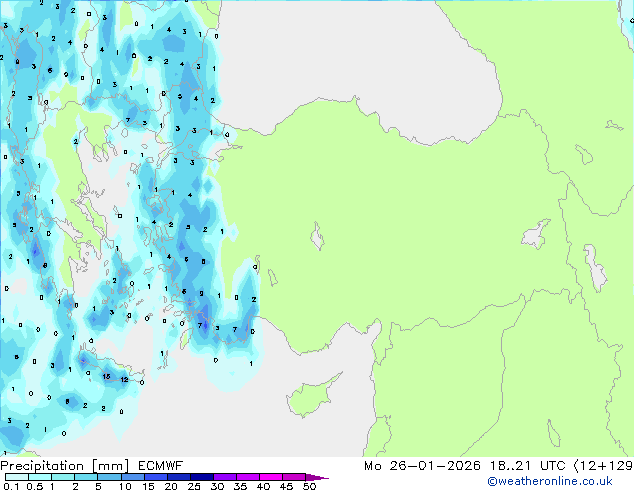The width and height of the screenshot is (634, 490).
Task: Select the 'Mo 26-01-2026' date text
Action: tap(422, 466)
